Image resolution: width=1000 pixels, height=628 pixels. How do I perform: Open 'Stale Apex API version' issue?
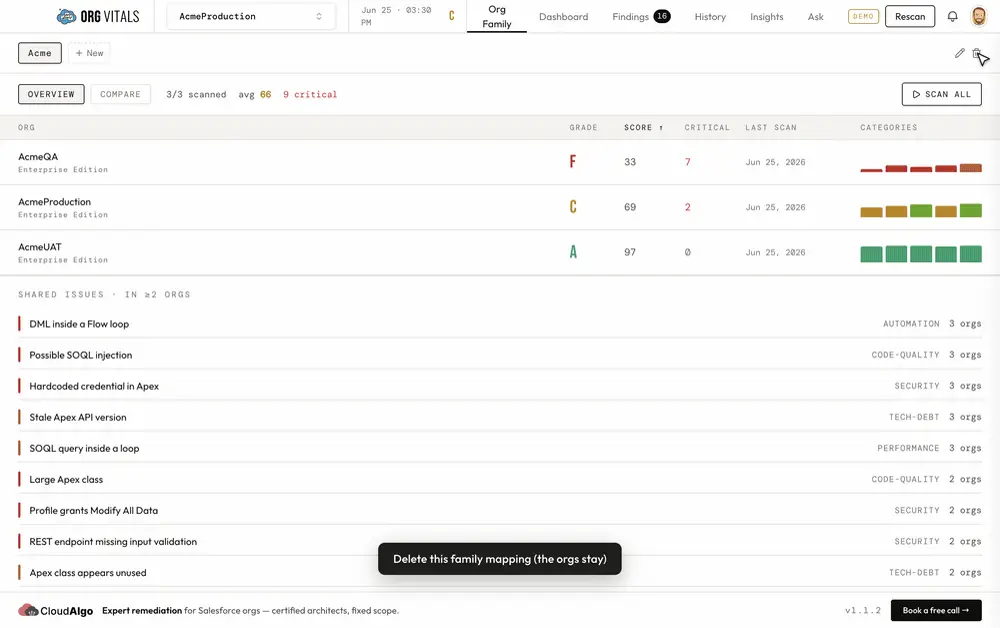[500, 418]
